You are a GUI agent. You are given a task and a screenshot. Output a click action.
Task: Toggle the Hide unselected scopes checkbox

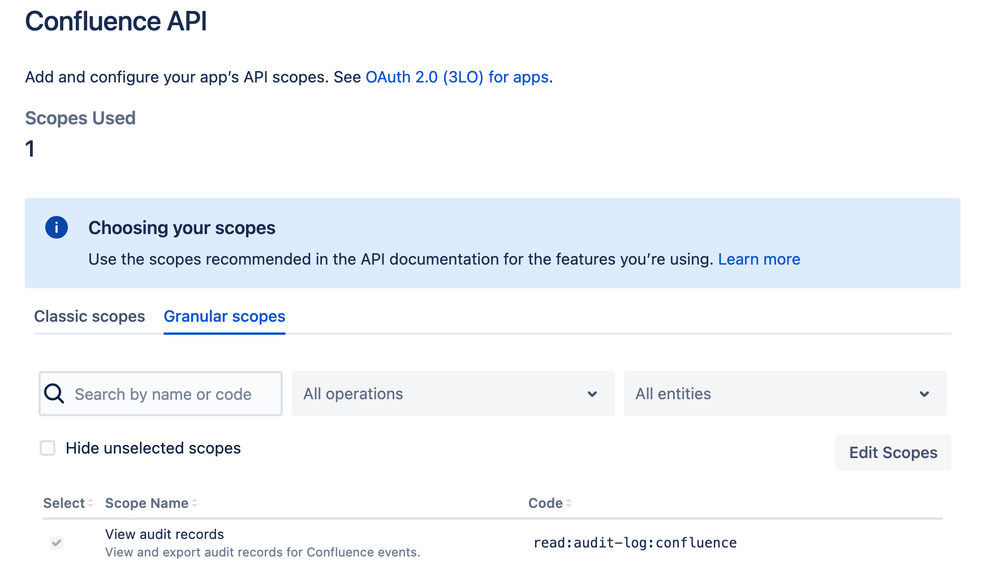click(48, 448)
